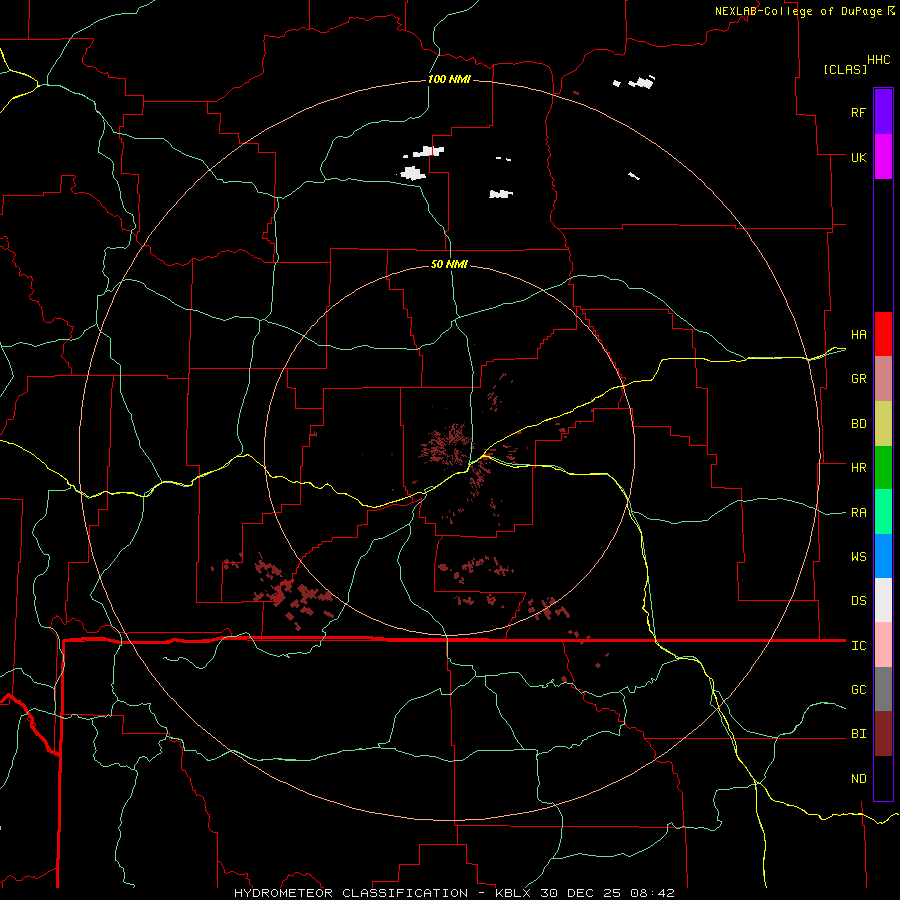Click the "08:42" timestamp
Viewport: 900px width, 900px height.
tap(651, 893)
